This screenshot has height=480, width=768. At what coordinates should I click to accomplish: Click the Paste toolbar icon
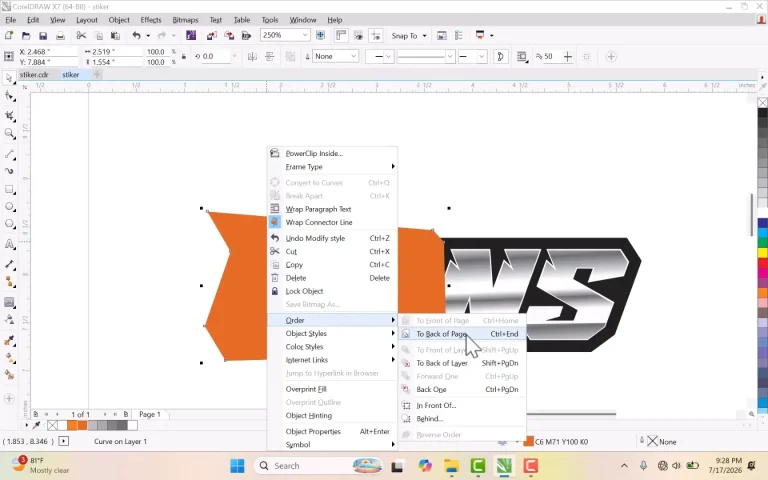(115, 35)
